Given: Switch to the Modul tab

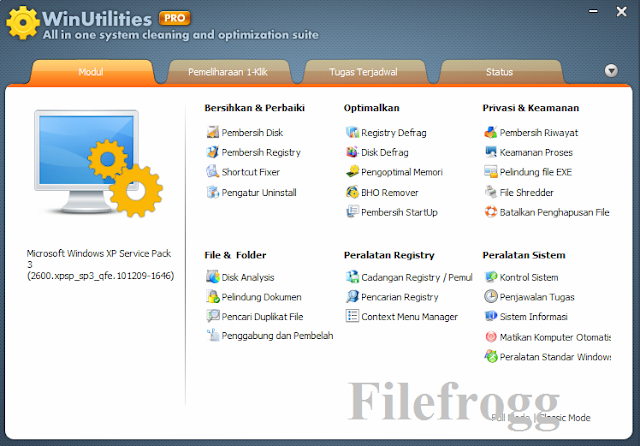Looking at the screenshot, I should click(91, 72).
